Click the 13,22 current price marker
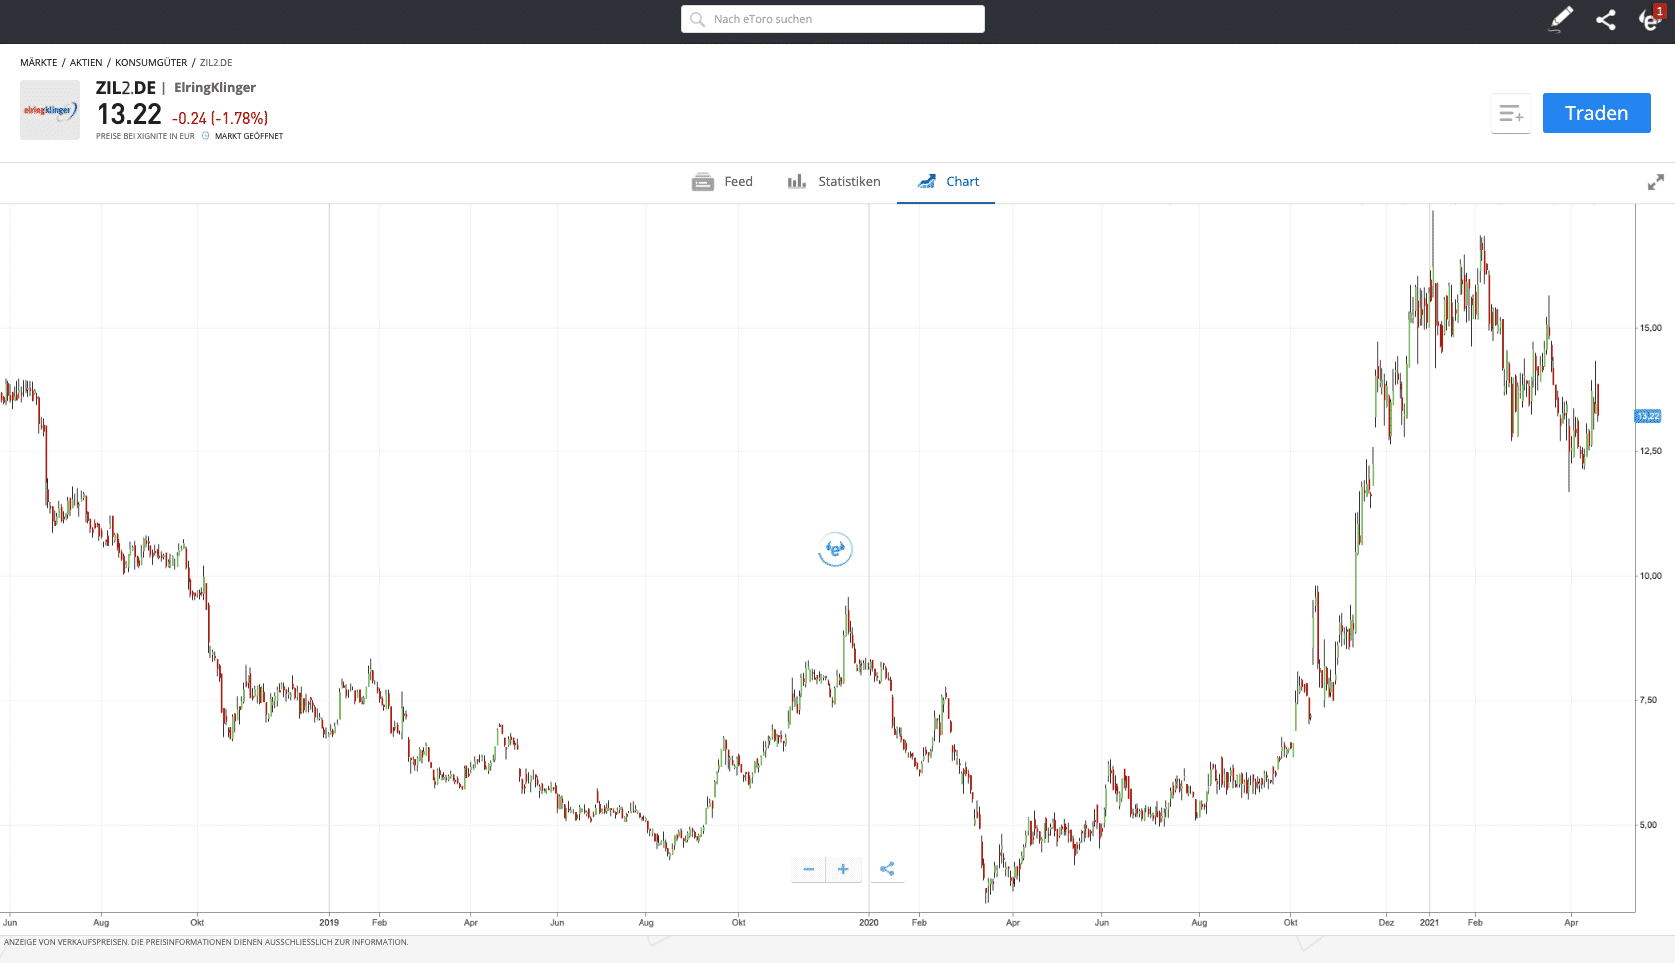 (1648, 416)
